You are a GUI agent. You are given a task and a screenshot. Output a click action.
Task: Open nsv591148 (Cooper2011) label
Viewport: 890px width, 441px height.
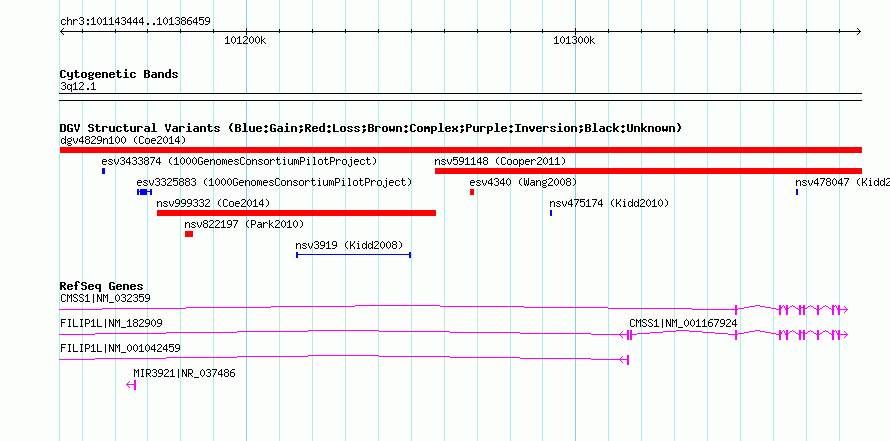coord(500,161)
